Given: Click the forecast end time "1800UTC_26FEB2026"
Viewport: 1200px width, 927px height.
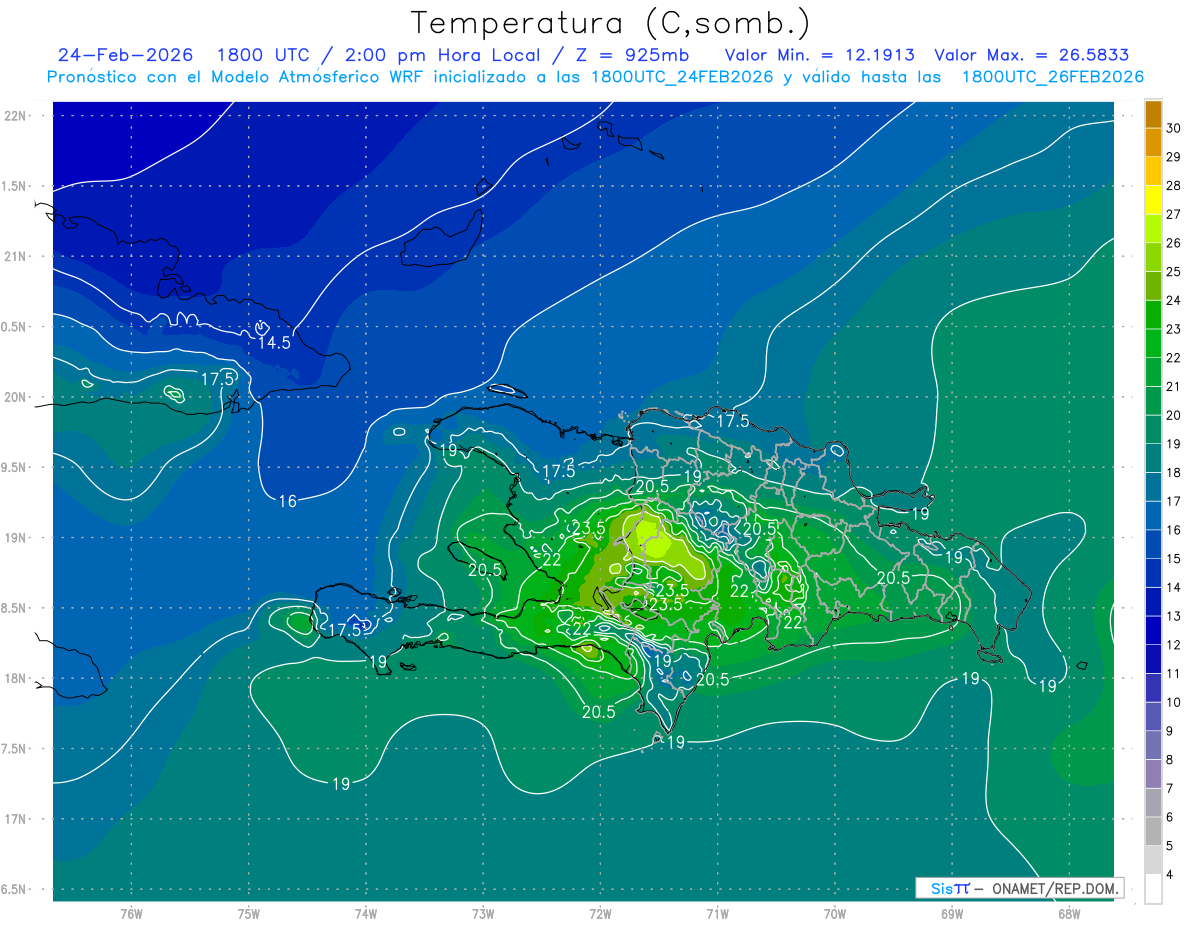Looking at the screenshot, I should (1053, 77).
